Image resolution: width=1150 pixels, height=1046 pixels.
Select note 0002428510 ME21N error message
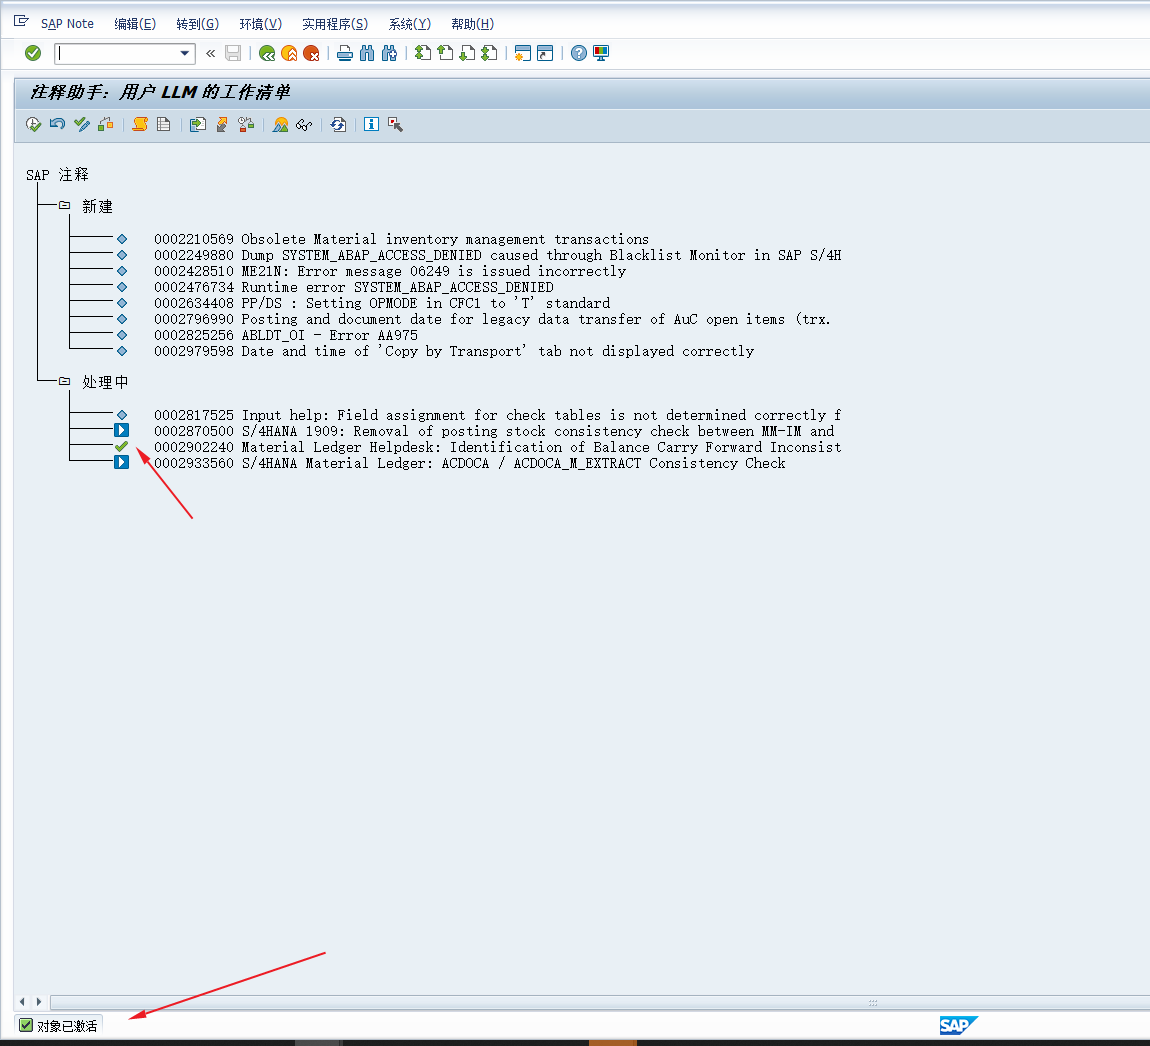(390, 272)
